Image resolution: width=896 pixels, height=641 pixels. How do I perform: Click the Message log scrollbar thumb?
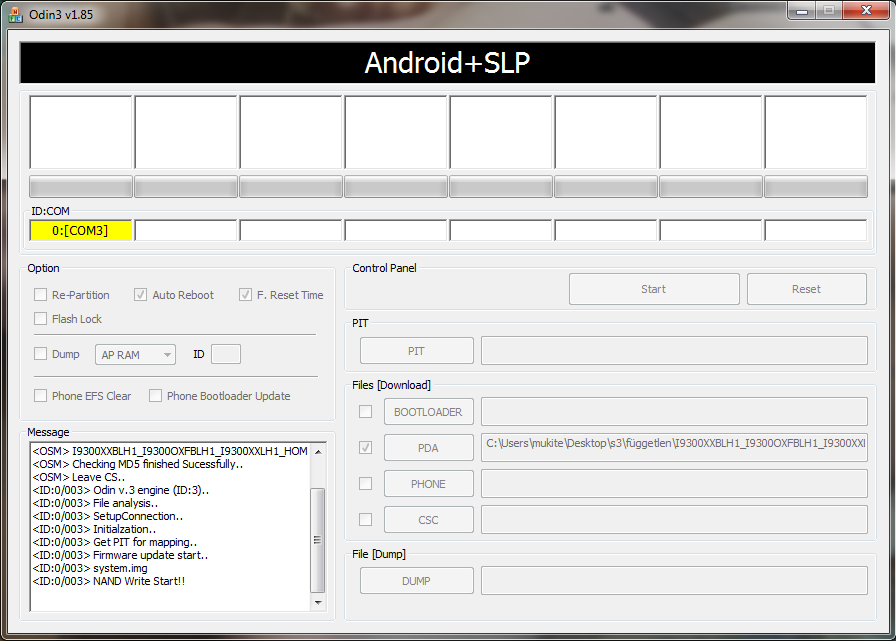[318, 540]
